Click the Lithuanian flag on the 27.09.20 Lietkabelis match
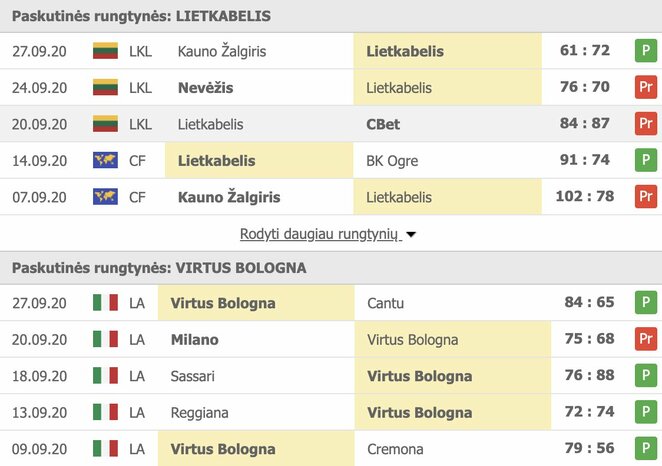The height and width of the screenshot is (466, 662). (105, 51)
